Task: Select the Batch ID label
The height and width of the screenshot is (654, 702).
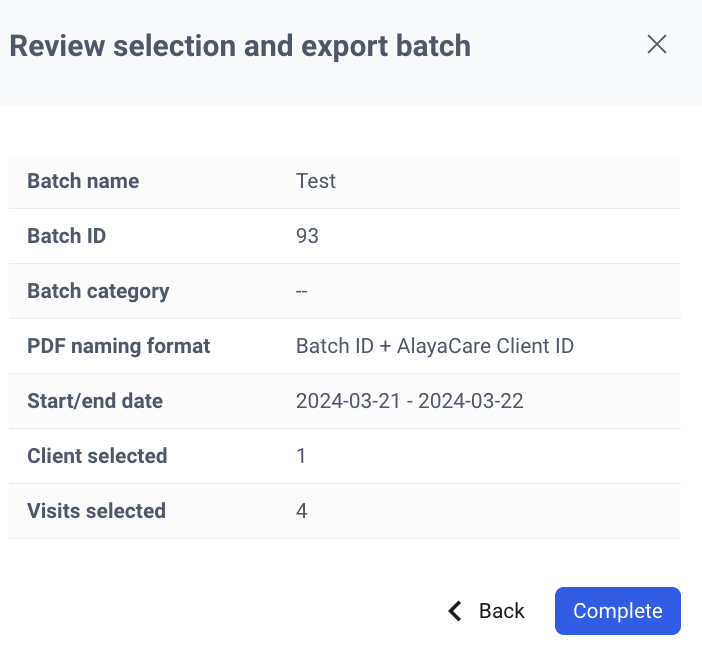Action: pos(66,236)
